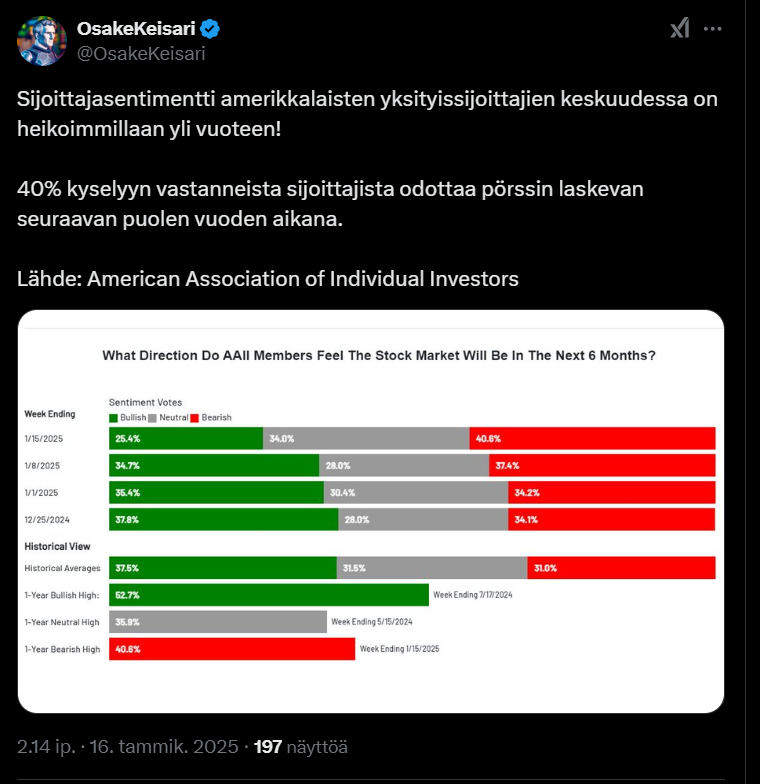Open the AAII sentiment chart image
Image resolution: width=760 pixels, height=784 pixels.
tap(370, 512)
